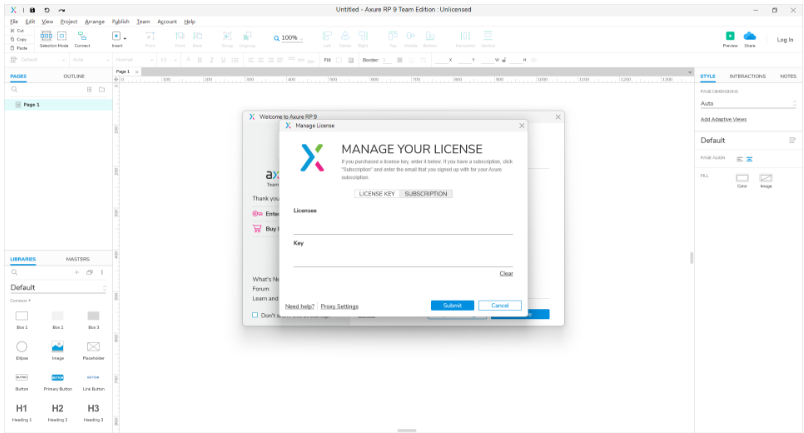This screenshot has height=433, width=804.
Task: Select the Heading 1 widget
Action: tap(22, 412)
